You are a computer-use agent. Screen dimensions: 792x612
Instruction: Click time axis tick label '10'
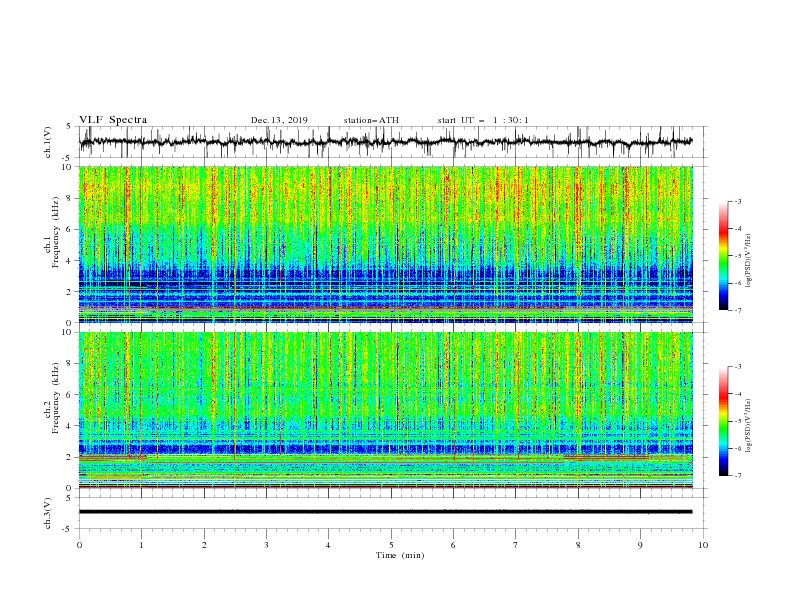click(x=703, y=545)
